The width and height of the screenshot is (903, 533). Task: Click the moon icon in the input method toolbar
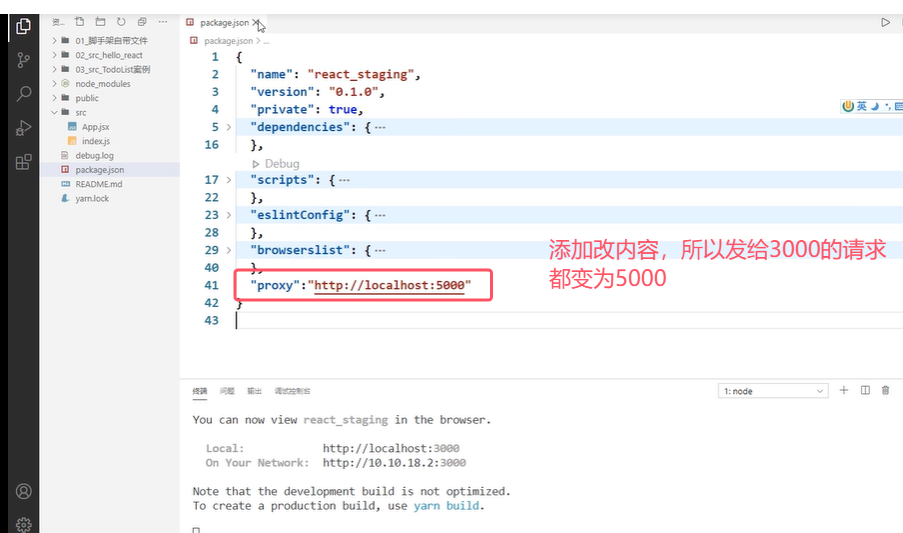(x=875, y=106)
